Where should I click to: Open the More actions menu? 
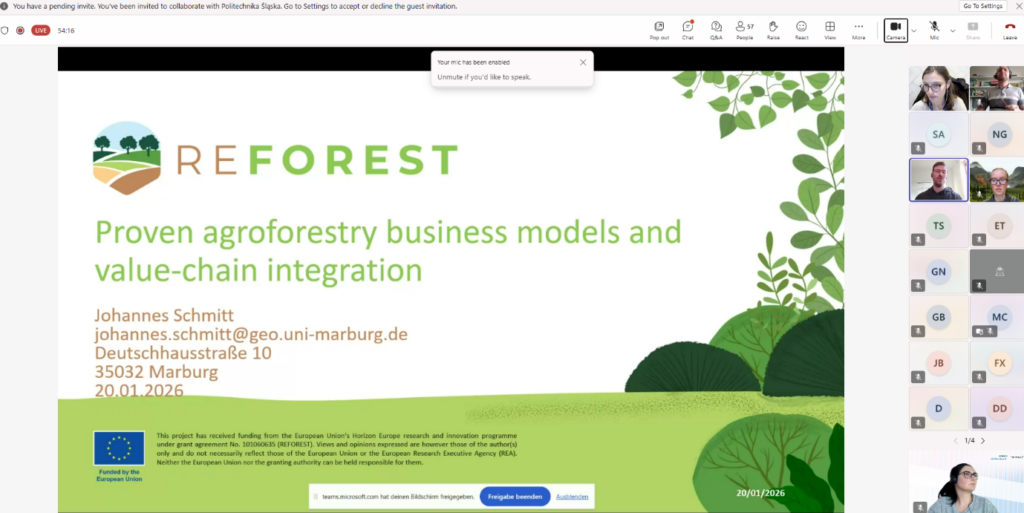click(x=858, y=29)
